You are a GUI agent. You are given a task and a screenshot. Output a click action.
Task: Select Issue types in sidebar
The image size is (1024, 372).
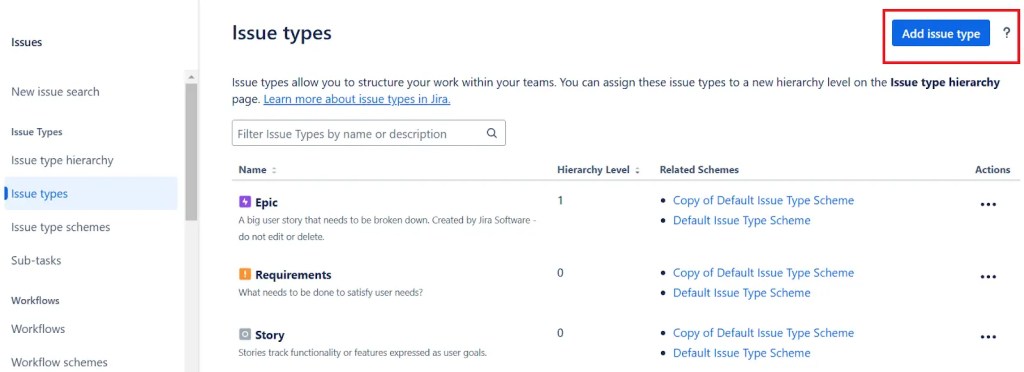(91, 194)
